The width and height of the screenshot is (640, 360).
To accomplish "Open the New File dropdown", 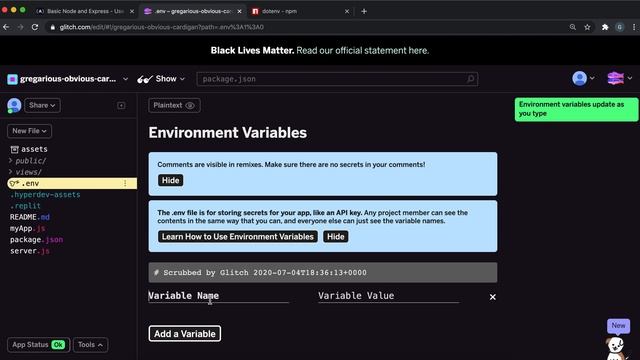I will pyautogui.click(x=29, y=131).
